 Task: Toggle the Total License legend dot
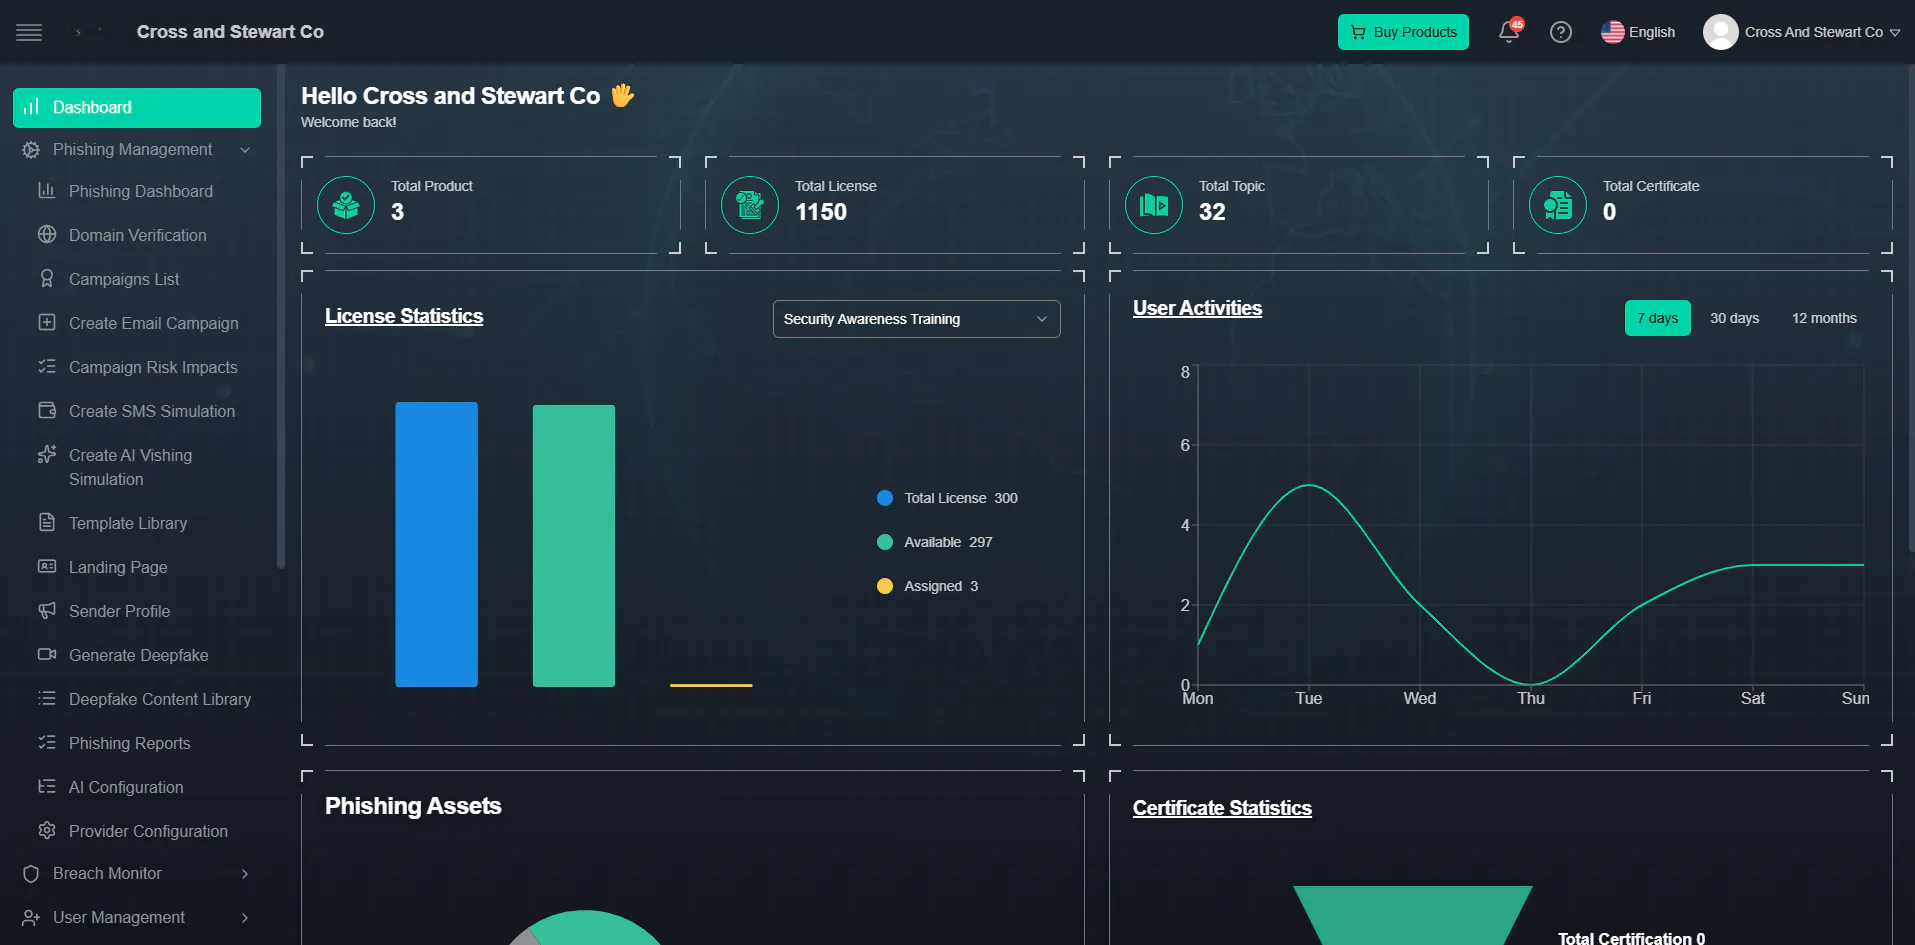pyautogui.click(x=885, y=498)
